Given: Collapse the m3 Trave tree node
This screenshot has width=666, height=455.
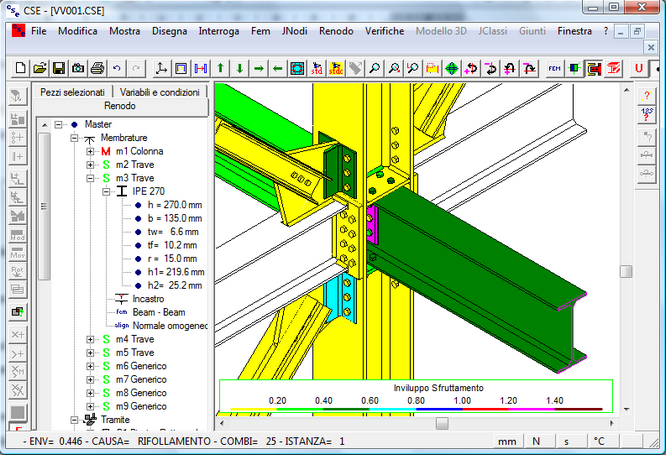Looking at the screenshot, I should tap(91, 178).
